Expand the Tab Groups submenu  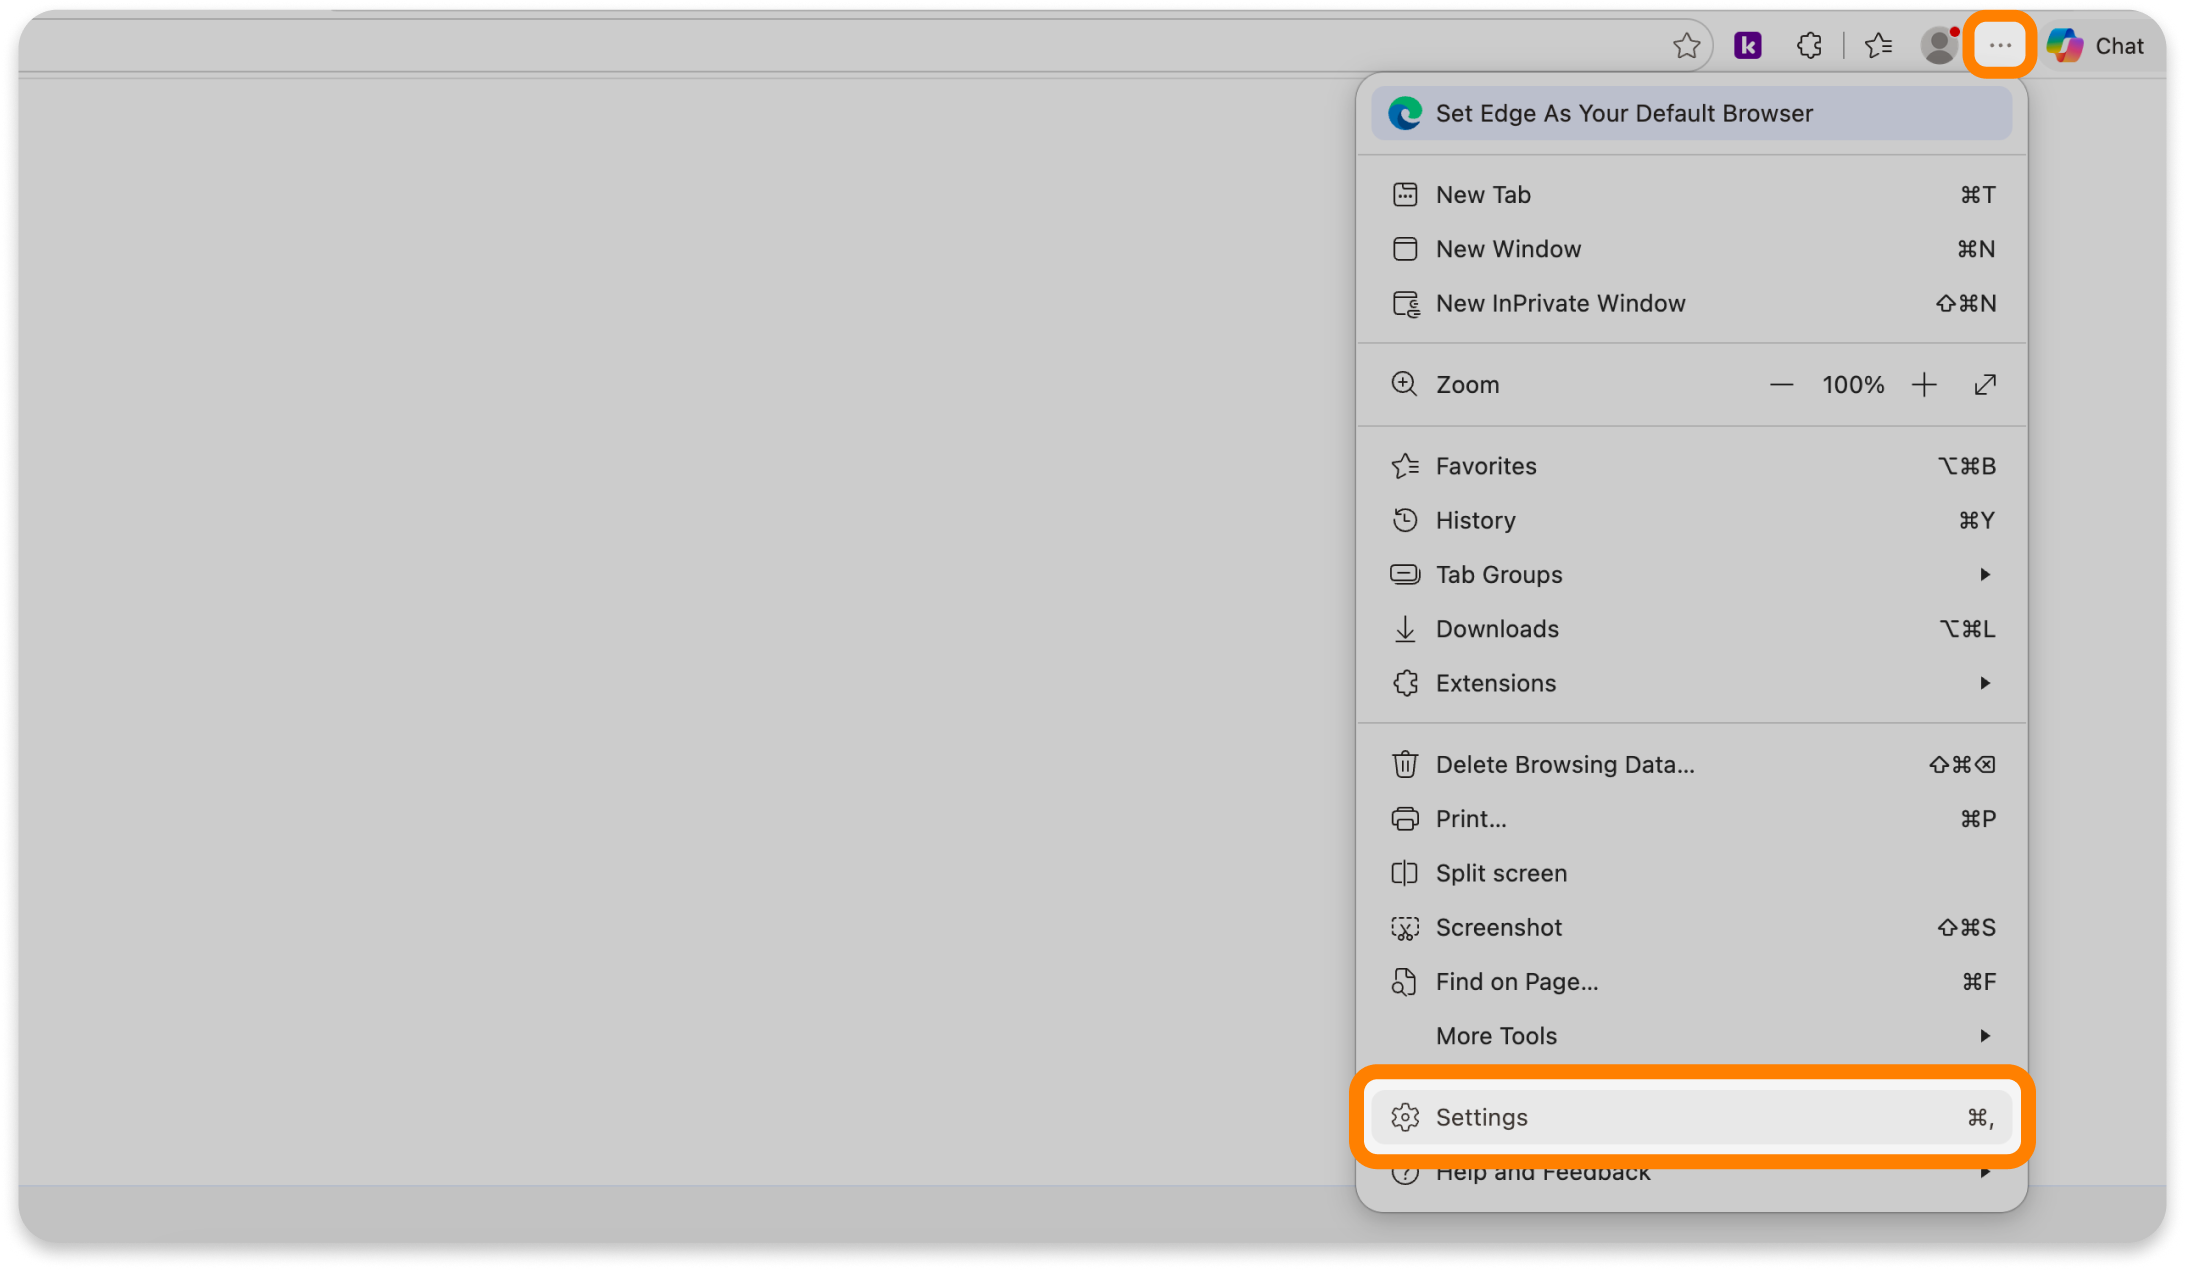click(x=1691, y=575)
